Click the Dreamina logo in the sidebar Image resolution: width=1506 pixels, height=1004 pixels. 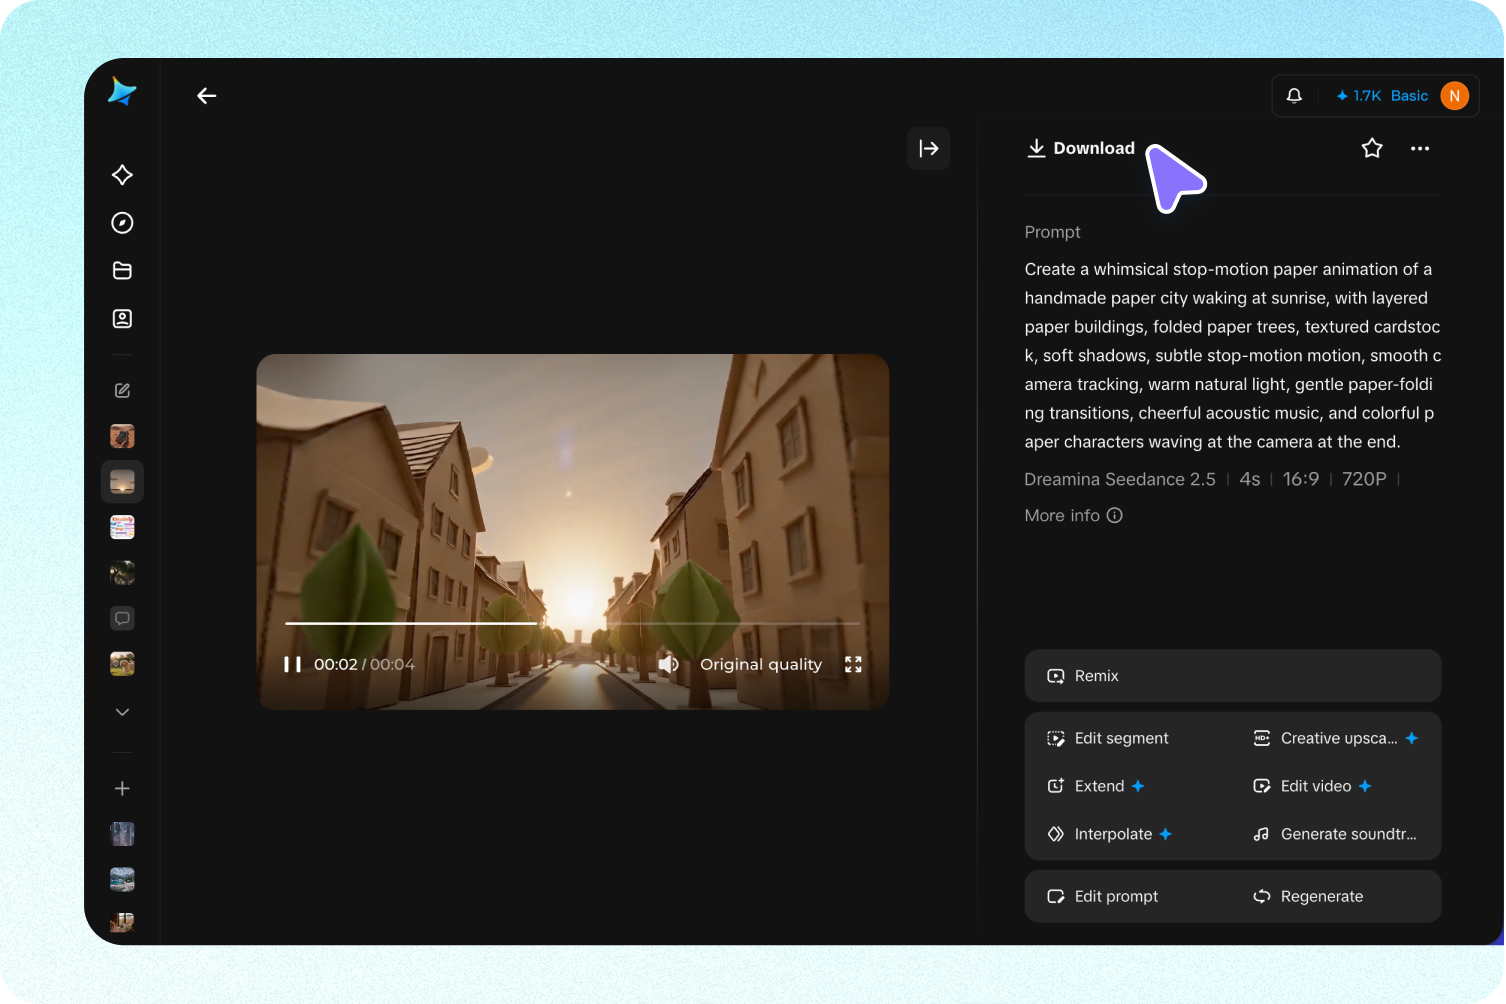[122, 92]
